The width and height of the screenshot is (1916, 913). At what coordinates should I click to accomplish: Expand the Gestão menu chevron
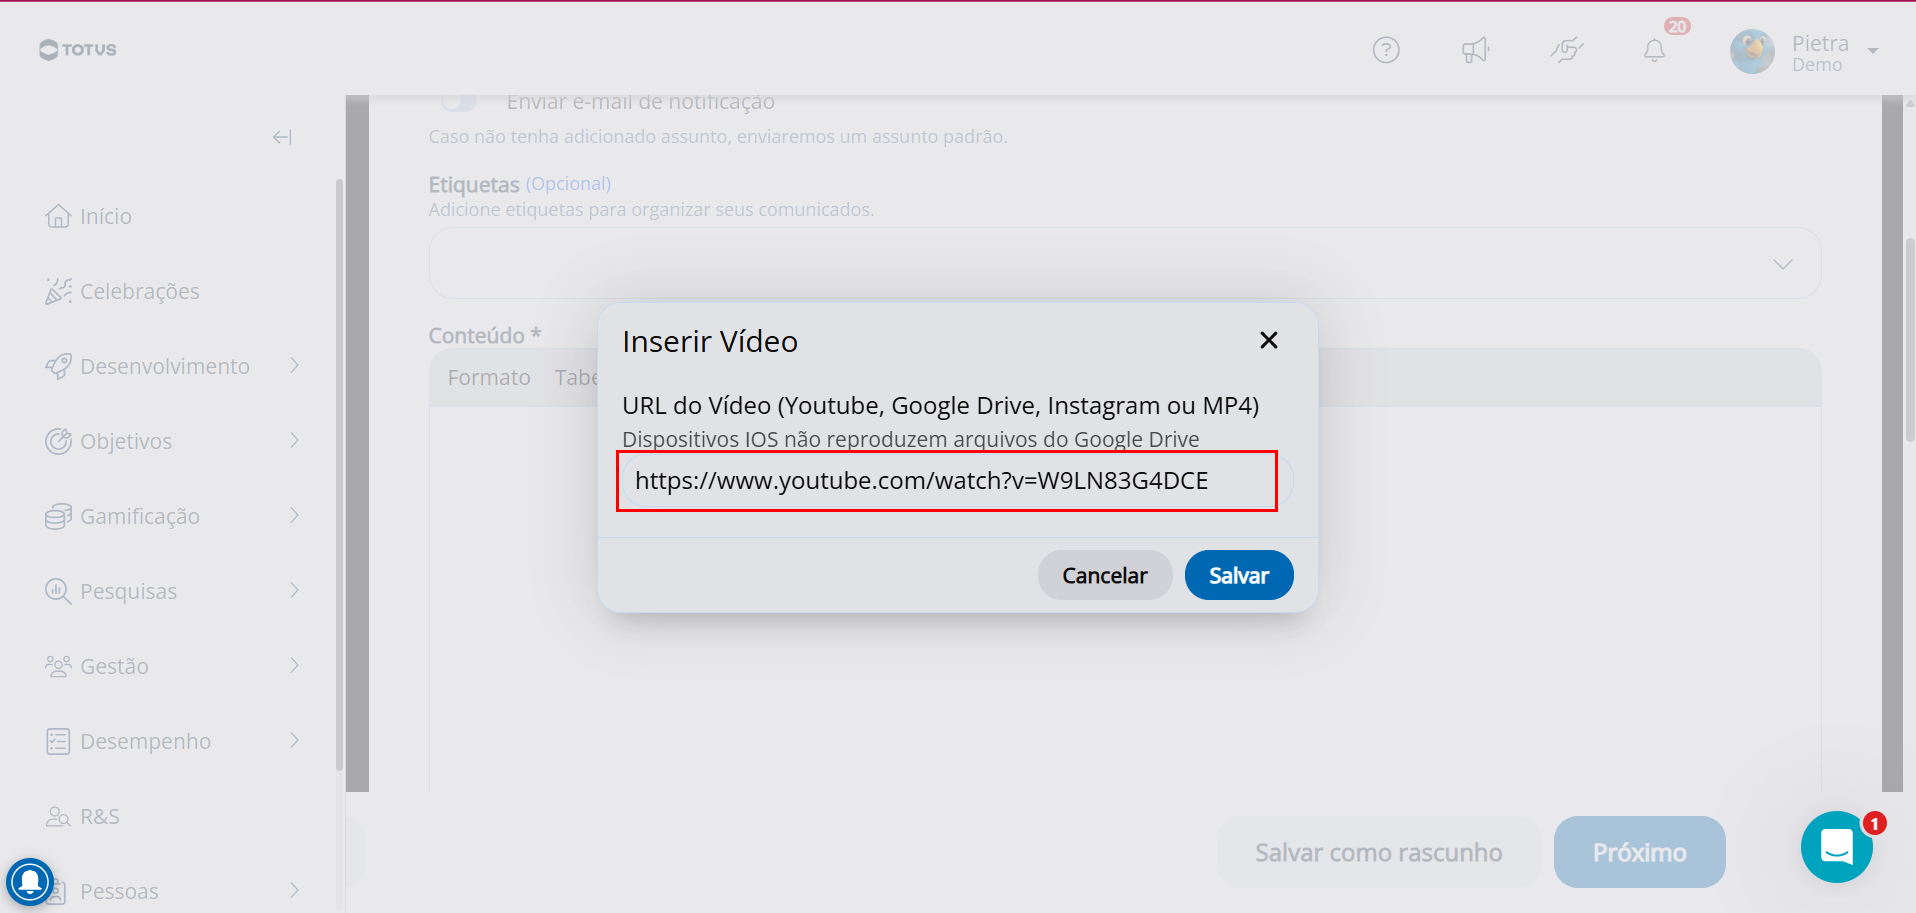(x=295, y=666)
